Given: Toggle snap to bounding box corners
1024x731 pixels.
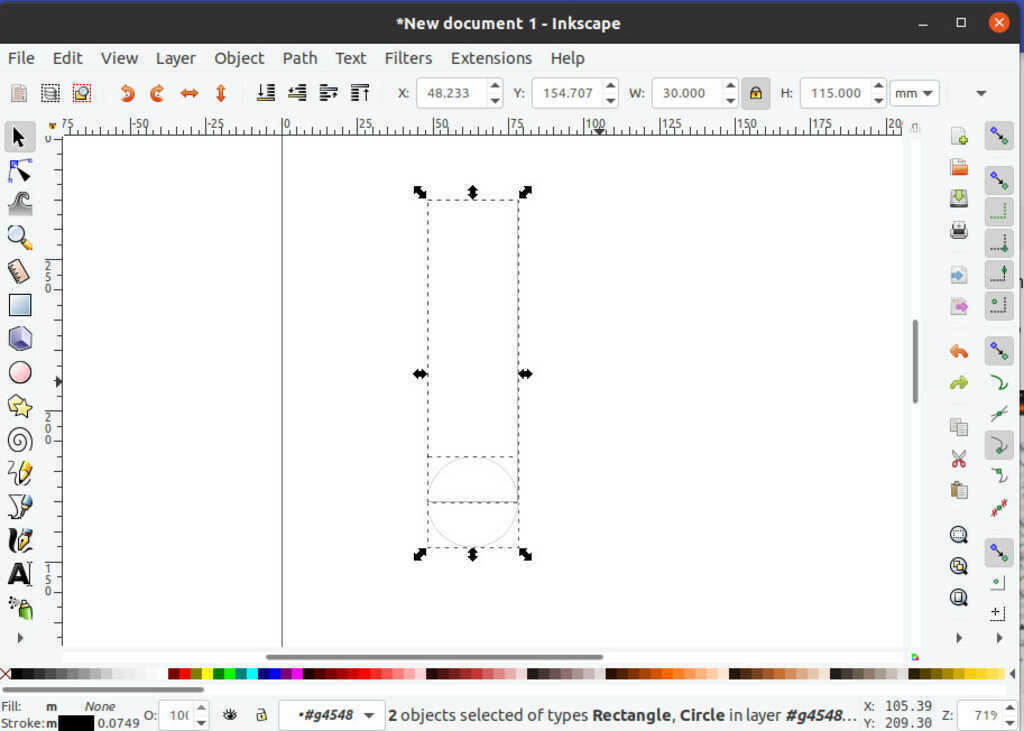Looking at the screenshot, I should (x=999, y=243).
